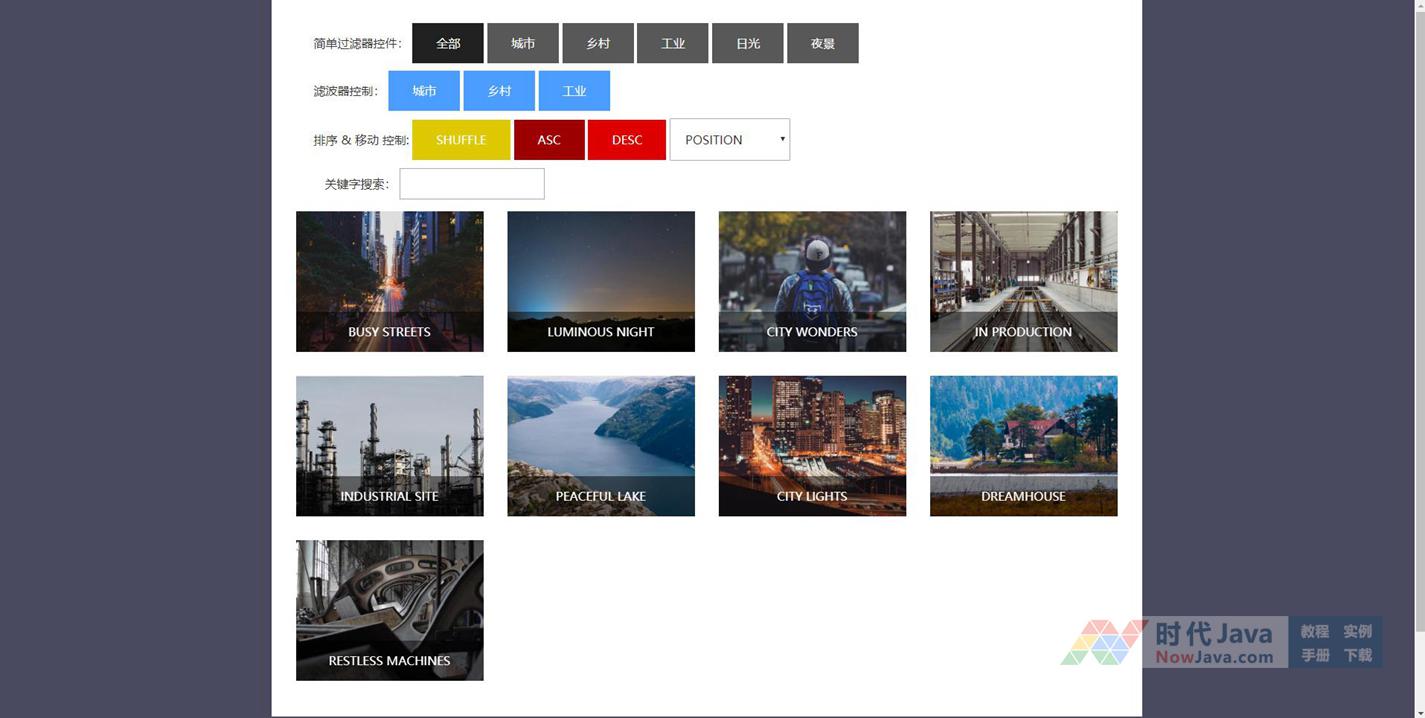The width and height of the screenshot is (1425, 718).
Task: Sort items with the ASC button
Action: [549, 140]
